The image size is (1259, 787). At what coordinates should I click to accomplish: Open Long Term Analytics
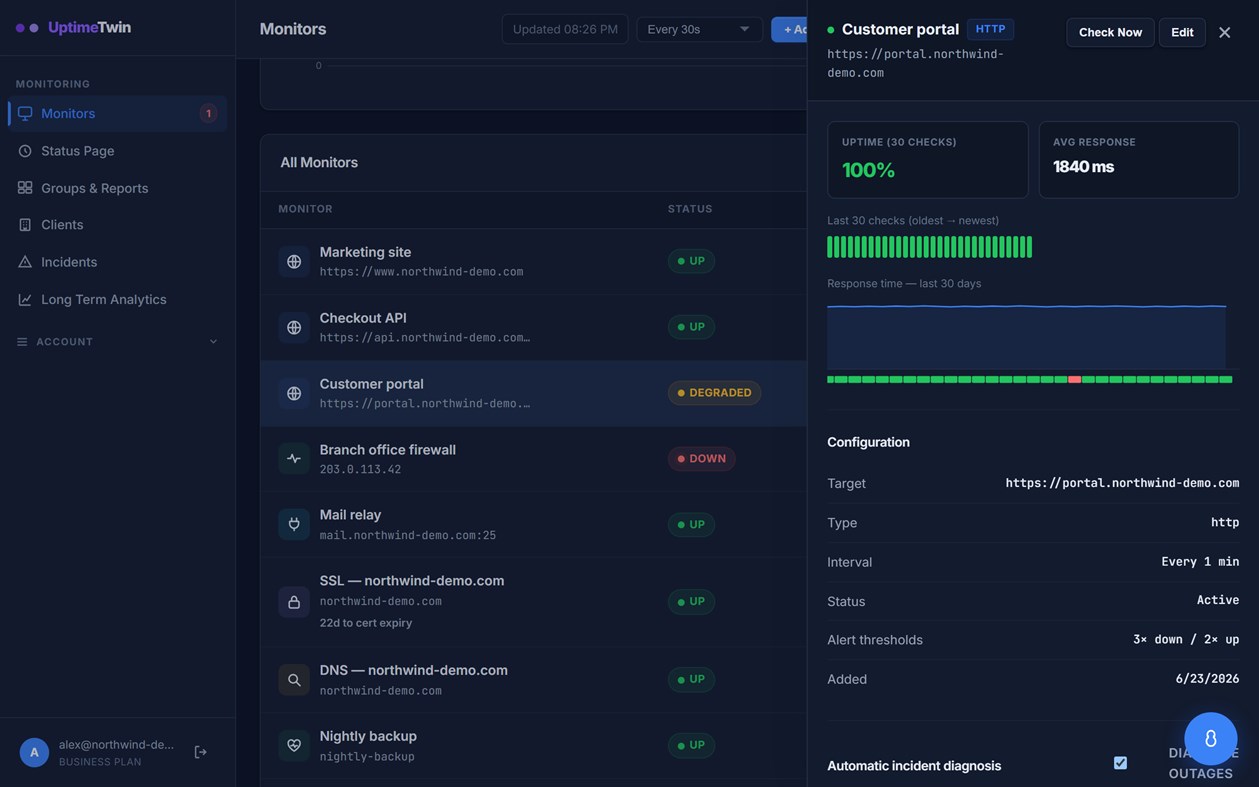point(117,299)
